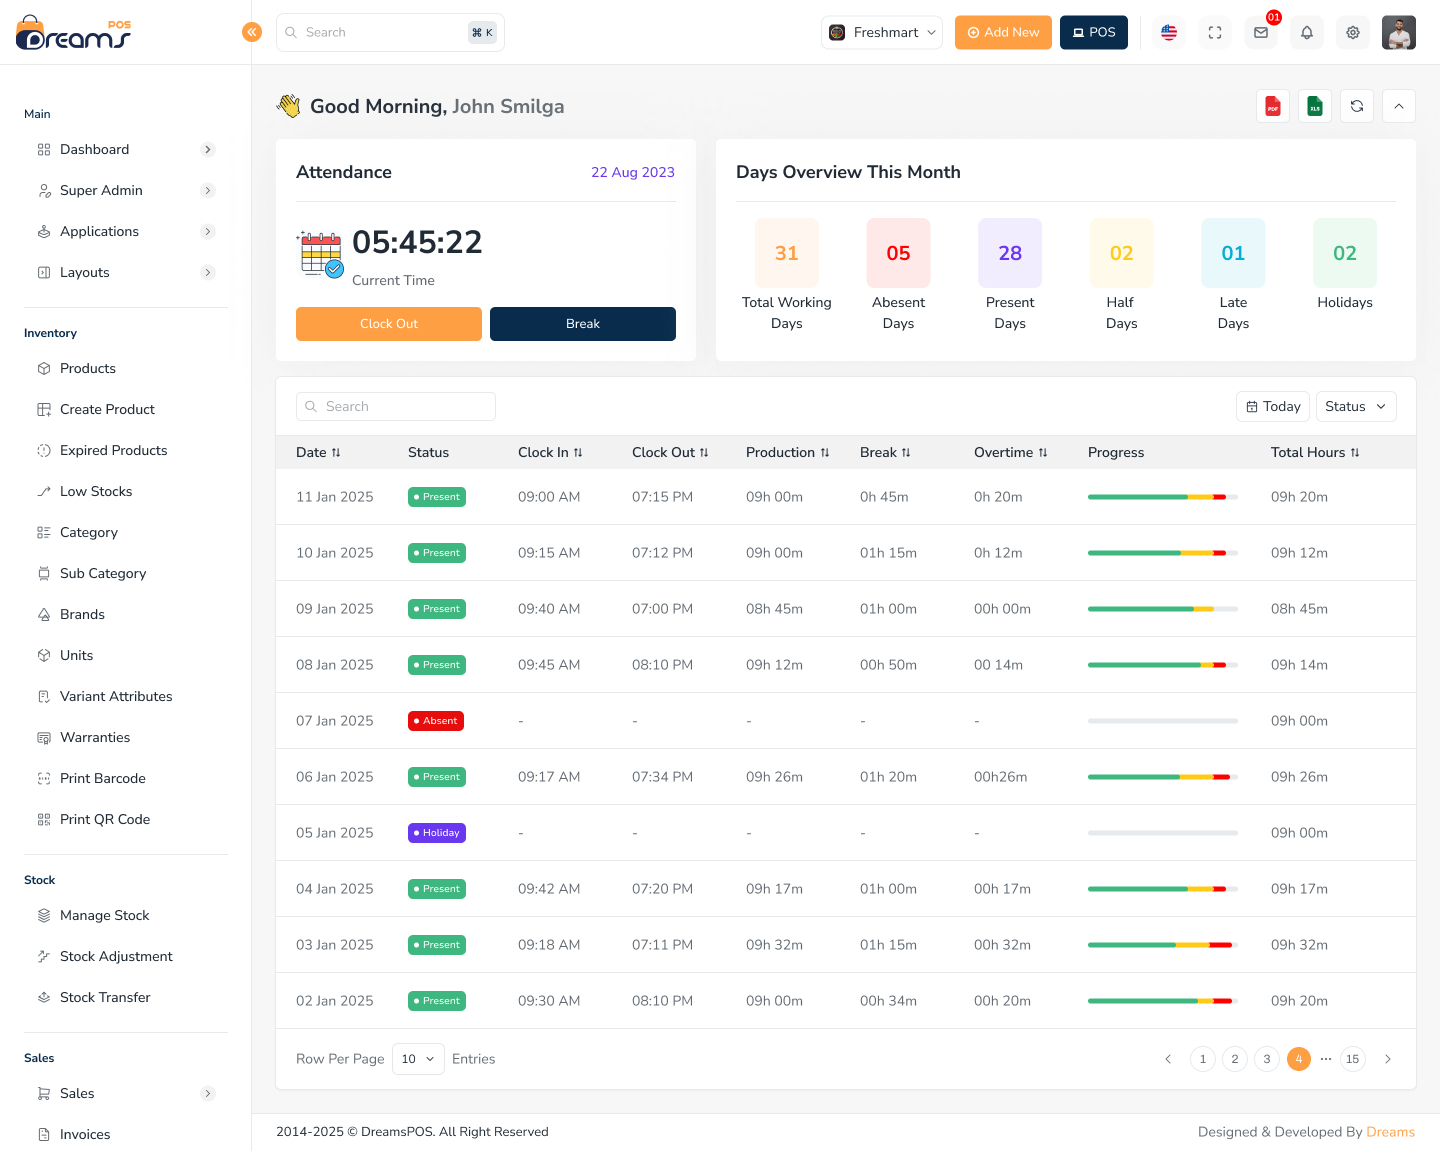Export the dashboard as PDF
The image size is (1440, 1151).
coord(1272,106)
